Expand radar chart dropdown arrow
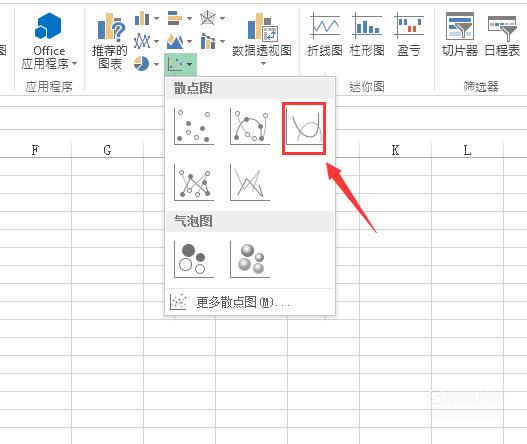This screenshot has height=444, width=527. pyautogui.click(x=222, y=18)
